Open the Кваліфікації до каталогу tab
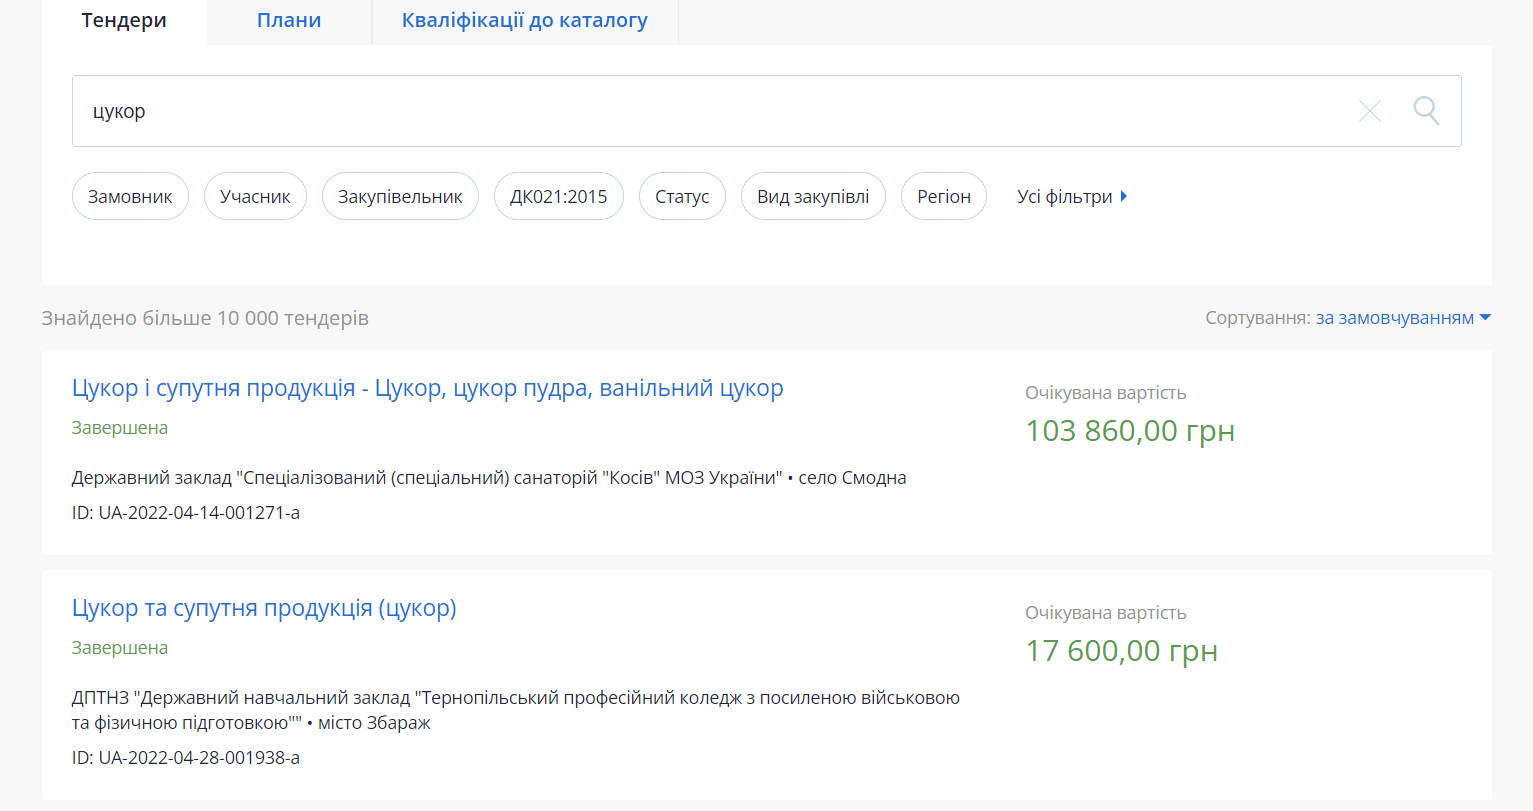Screen dimensions: 1533x811 click(524, 21)
